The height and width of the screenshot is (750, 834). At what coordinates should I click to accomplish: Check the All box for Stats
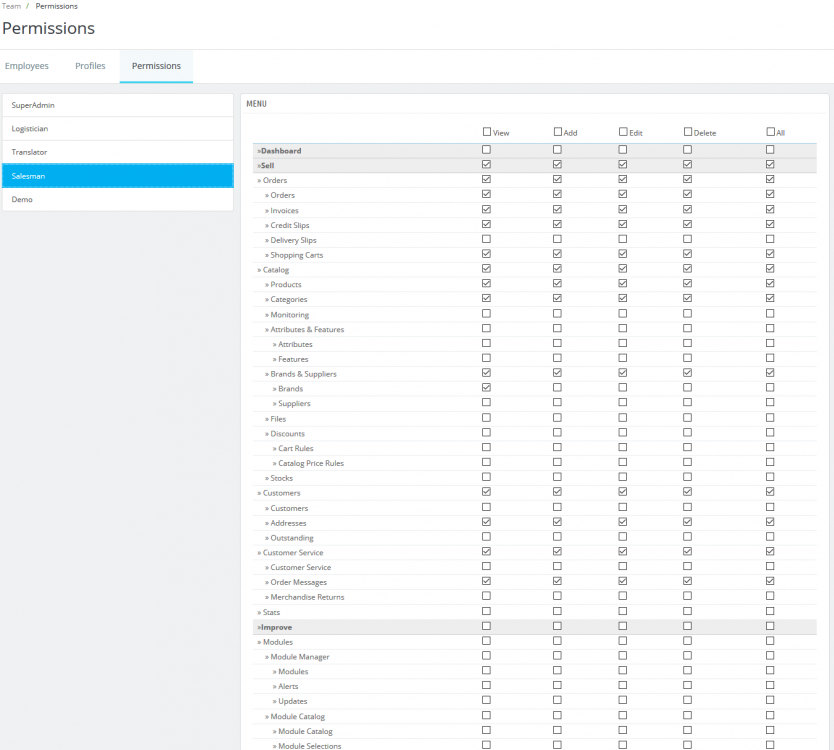[x=770, y=611]
